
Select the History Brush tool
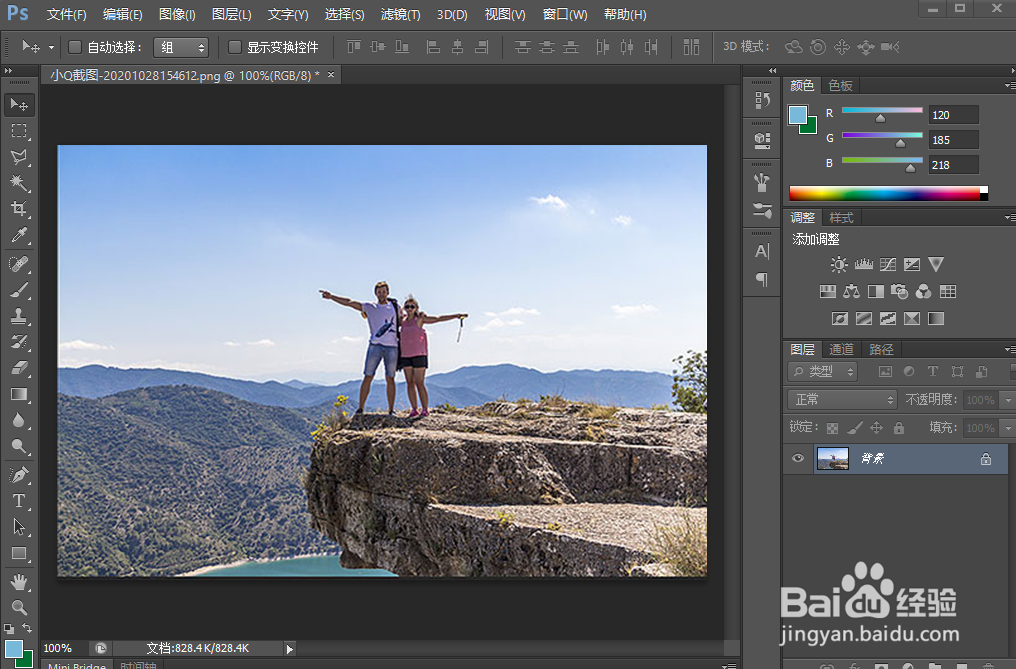pos(19,342)
